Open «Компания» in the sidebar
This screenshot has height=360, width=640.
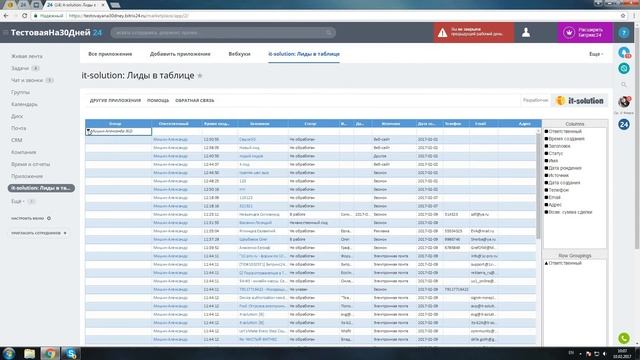click(24, 152)
